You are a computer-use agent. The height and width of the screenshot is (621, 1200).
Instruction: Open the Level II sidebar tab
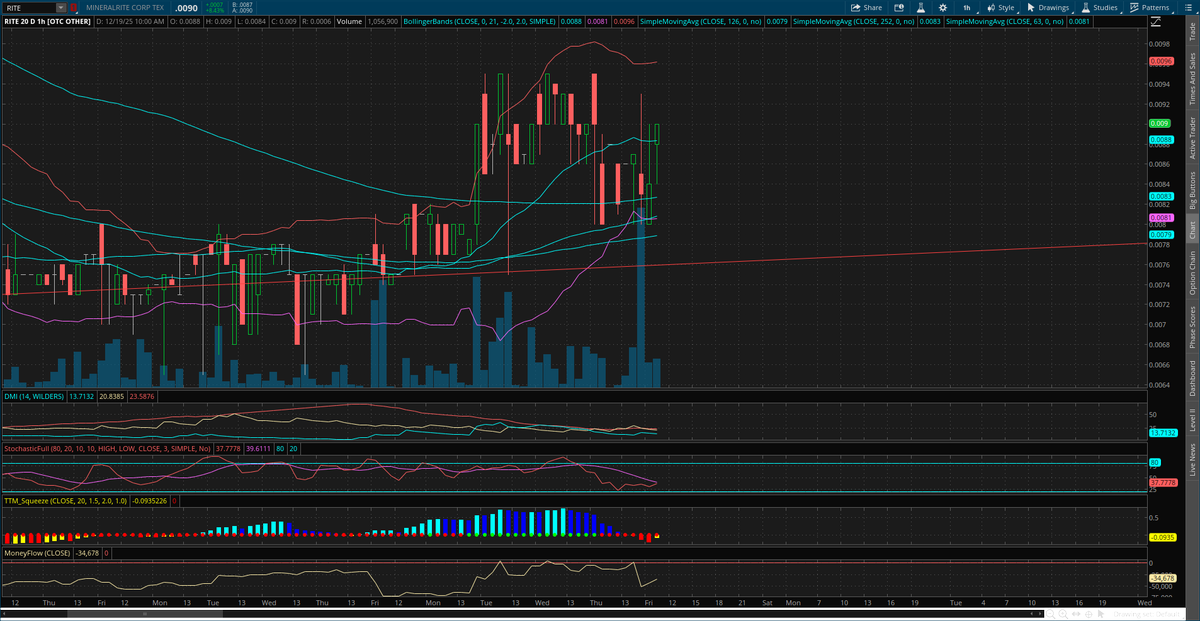point(1191,417)
